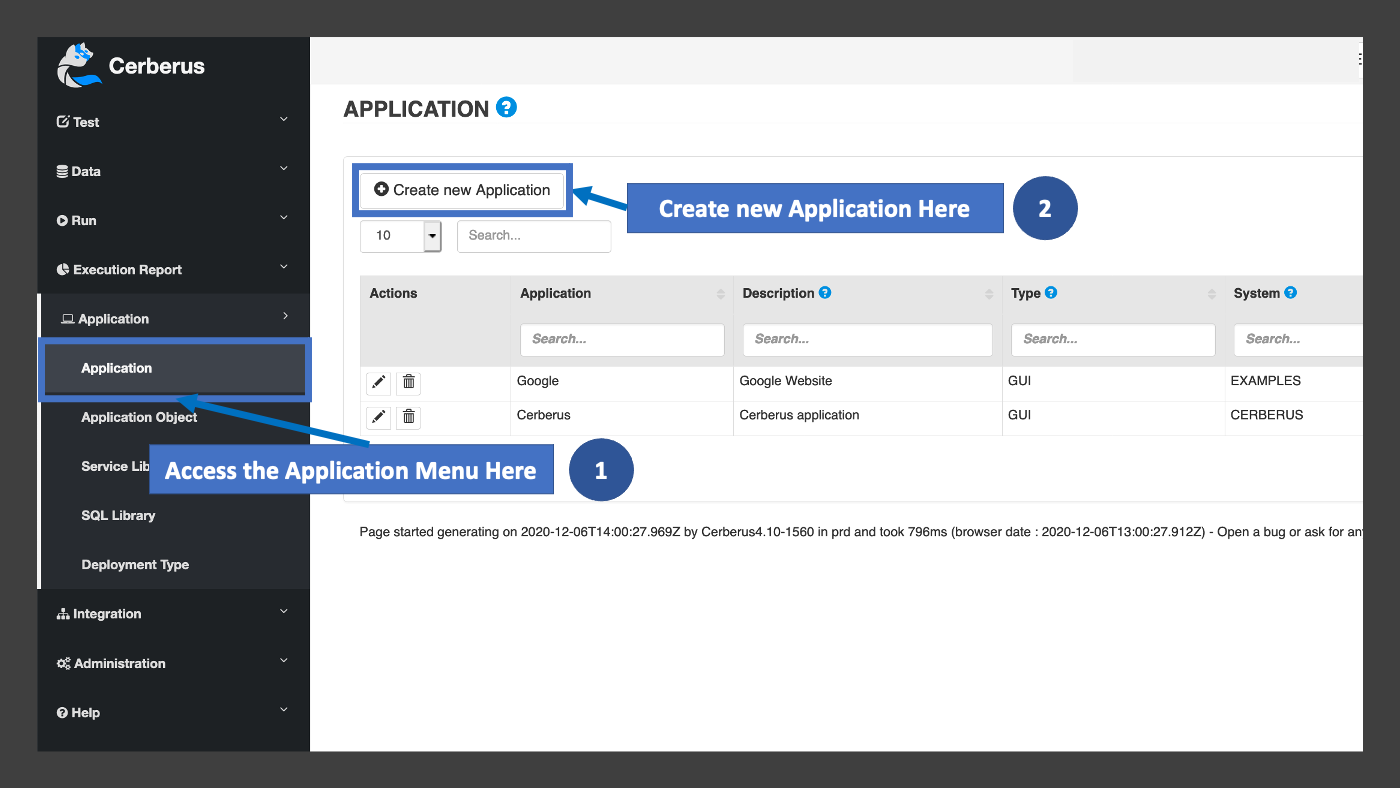Expand the Run menu chevron

click(x=284, y=218)
